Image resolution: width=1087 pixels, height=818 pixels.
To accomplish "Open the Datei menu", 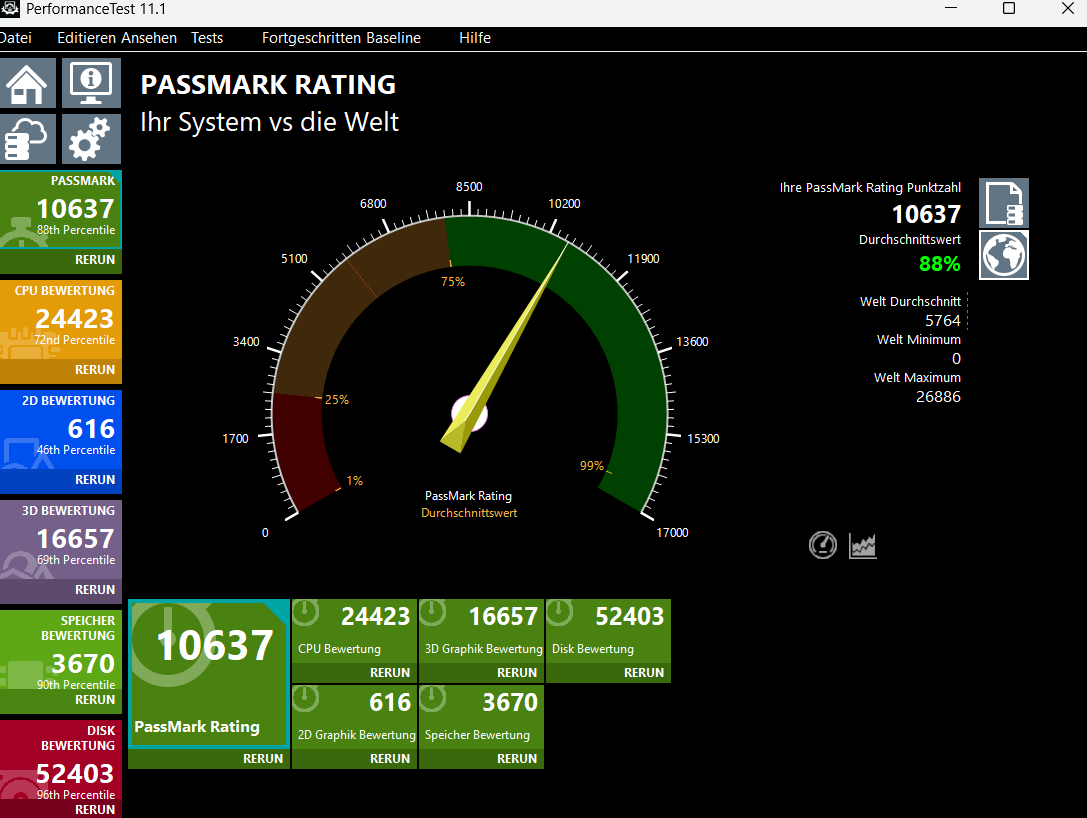I will 15,38.
